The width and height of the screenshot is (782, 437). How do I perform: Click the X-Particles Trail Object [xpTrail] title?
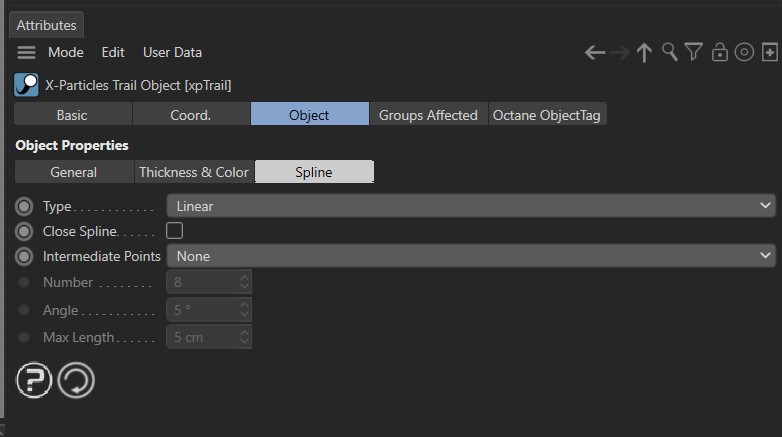(138, 85)
